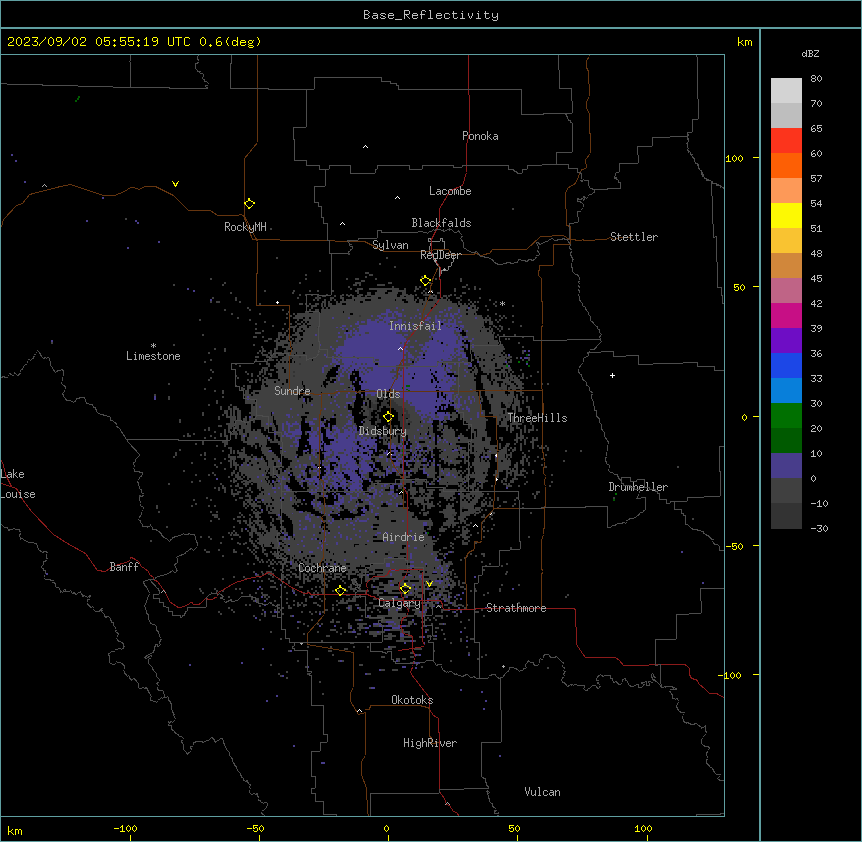Click the Ponoka city label

click(x=480, y=136)
